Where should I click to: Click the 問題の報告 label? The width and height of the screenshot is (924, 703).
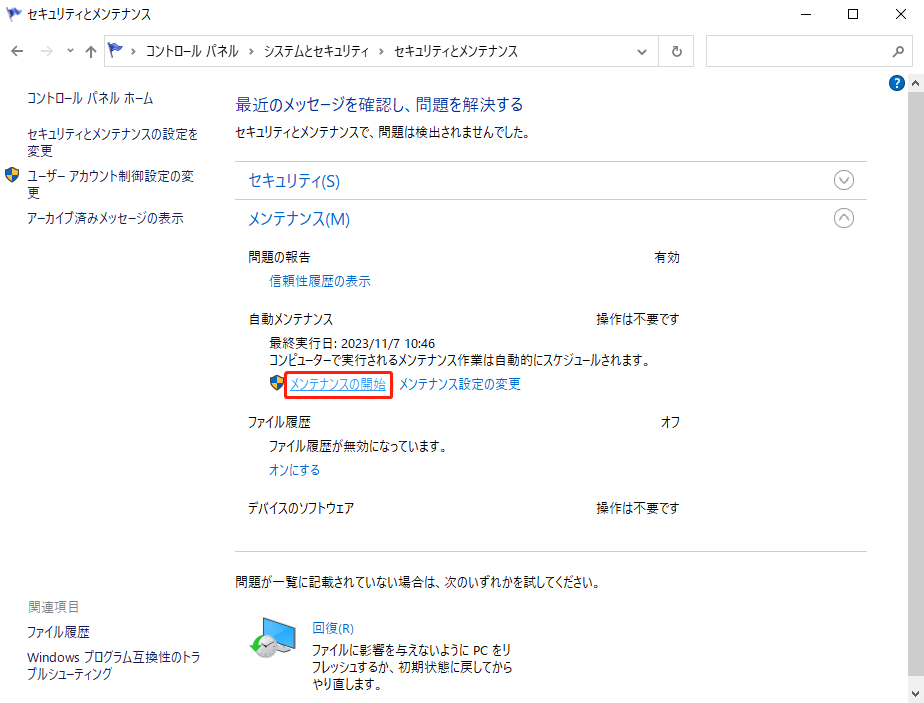tap(279, 257)
